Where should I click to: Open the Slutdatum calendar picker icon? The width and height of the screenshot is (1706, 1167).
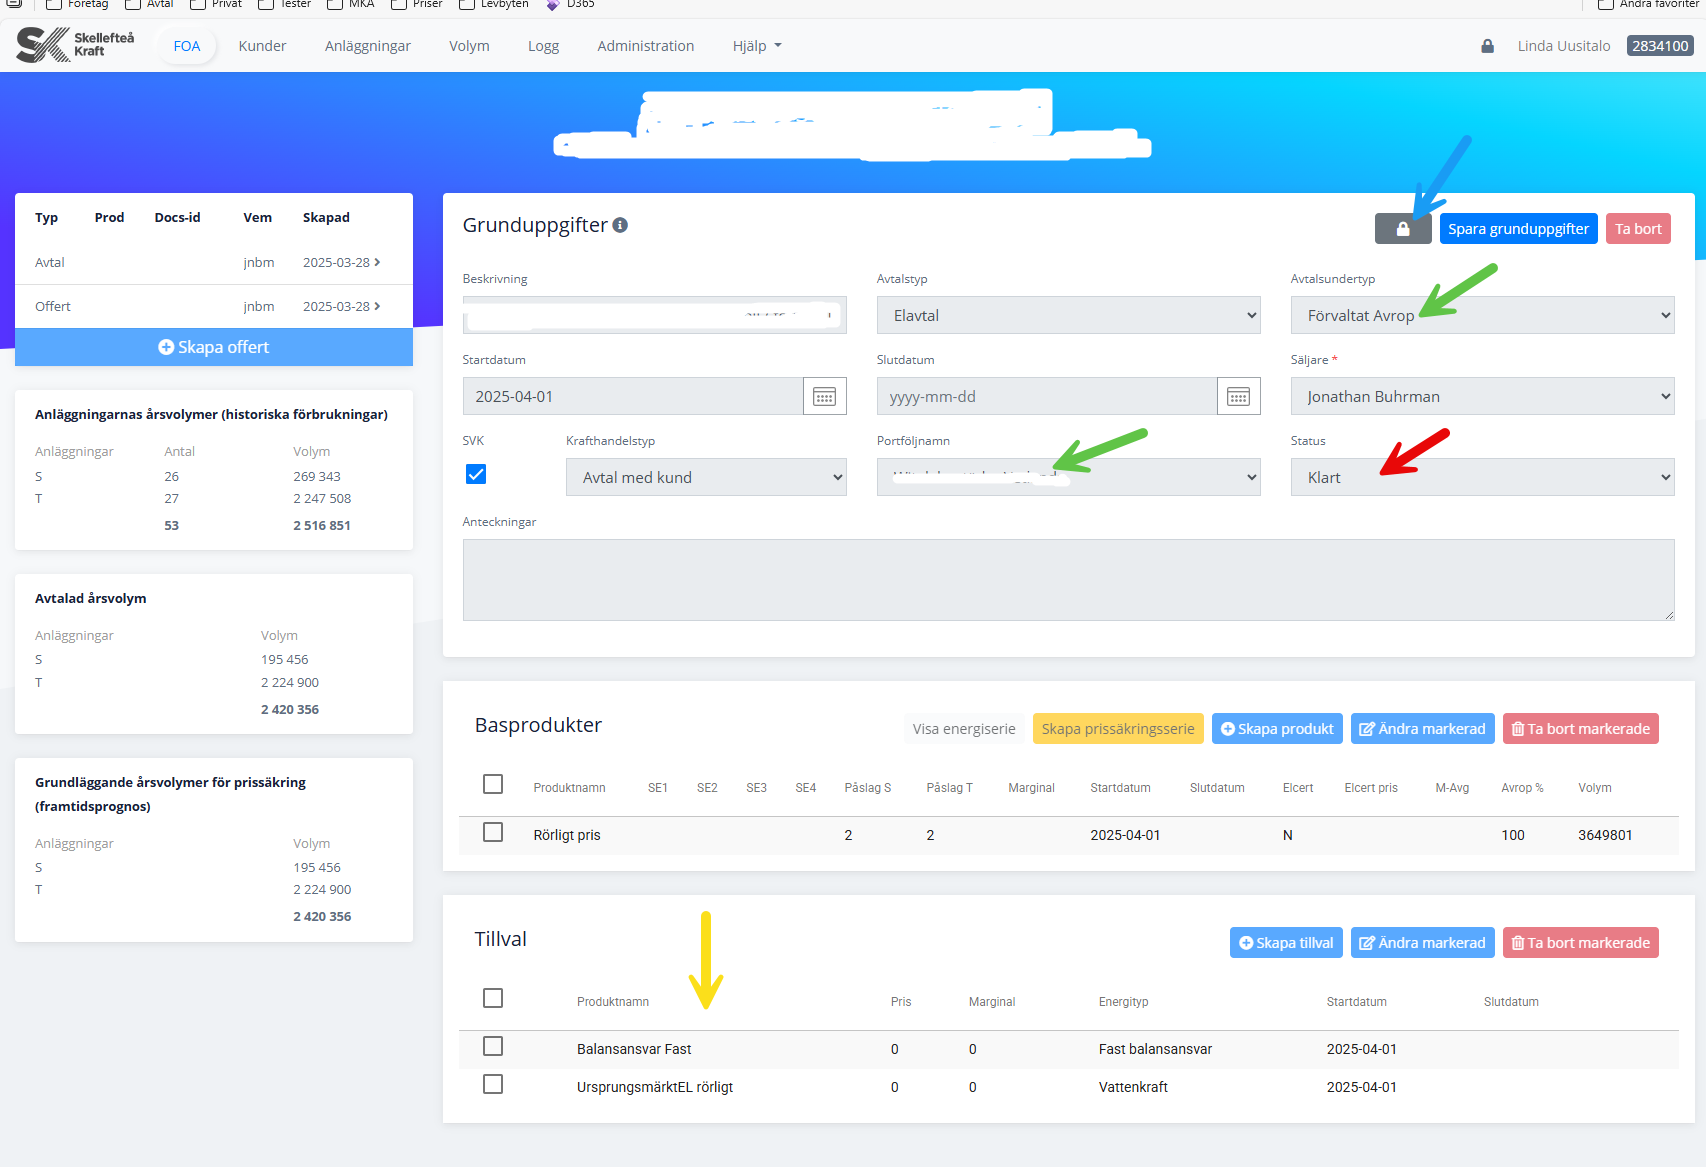point(1238,397)
